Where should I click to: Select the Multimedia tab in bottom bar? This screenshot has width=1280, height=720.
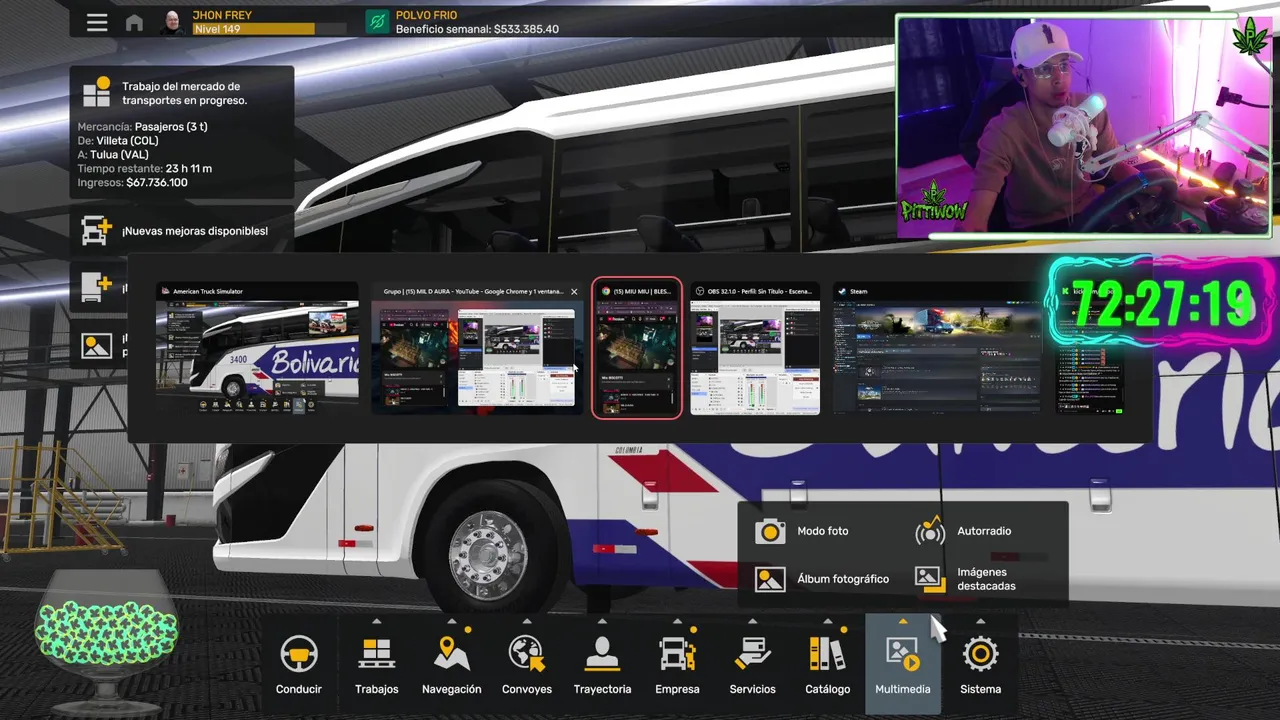(903, 665)
